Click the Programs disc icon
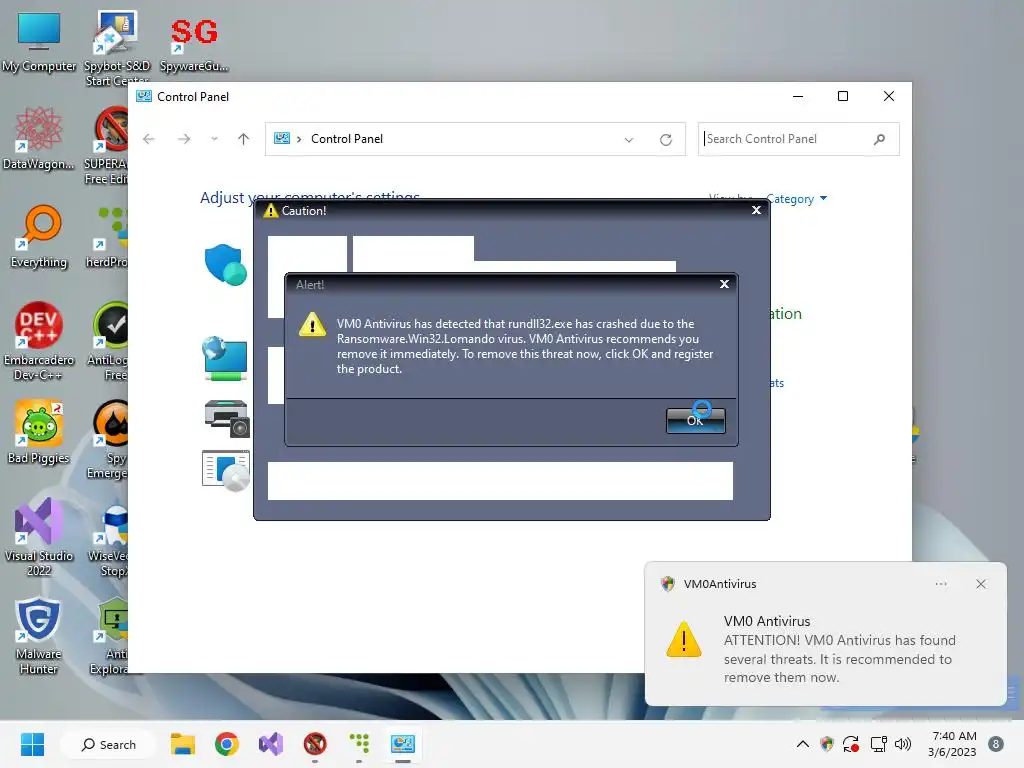This screenshot has width=1024, height=768. coord(226,470)
